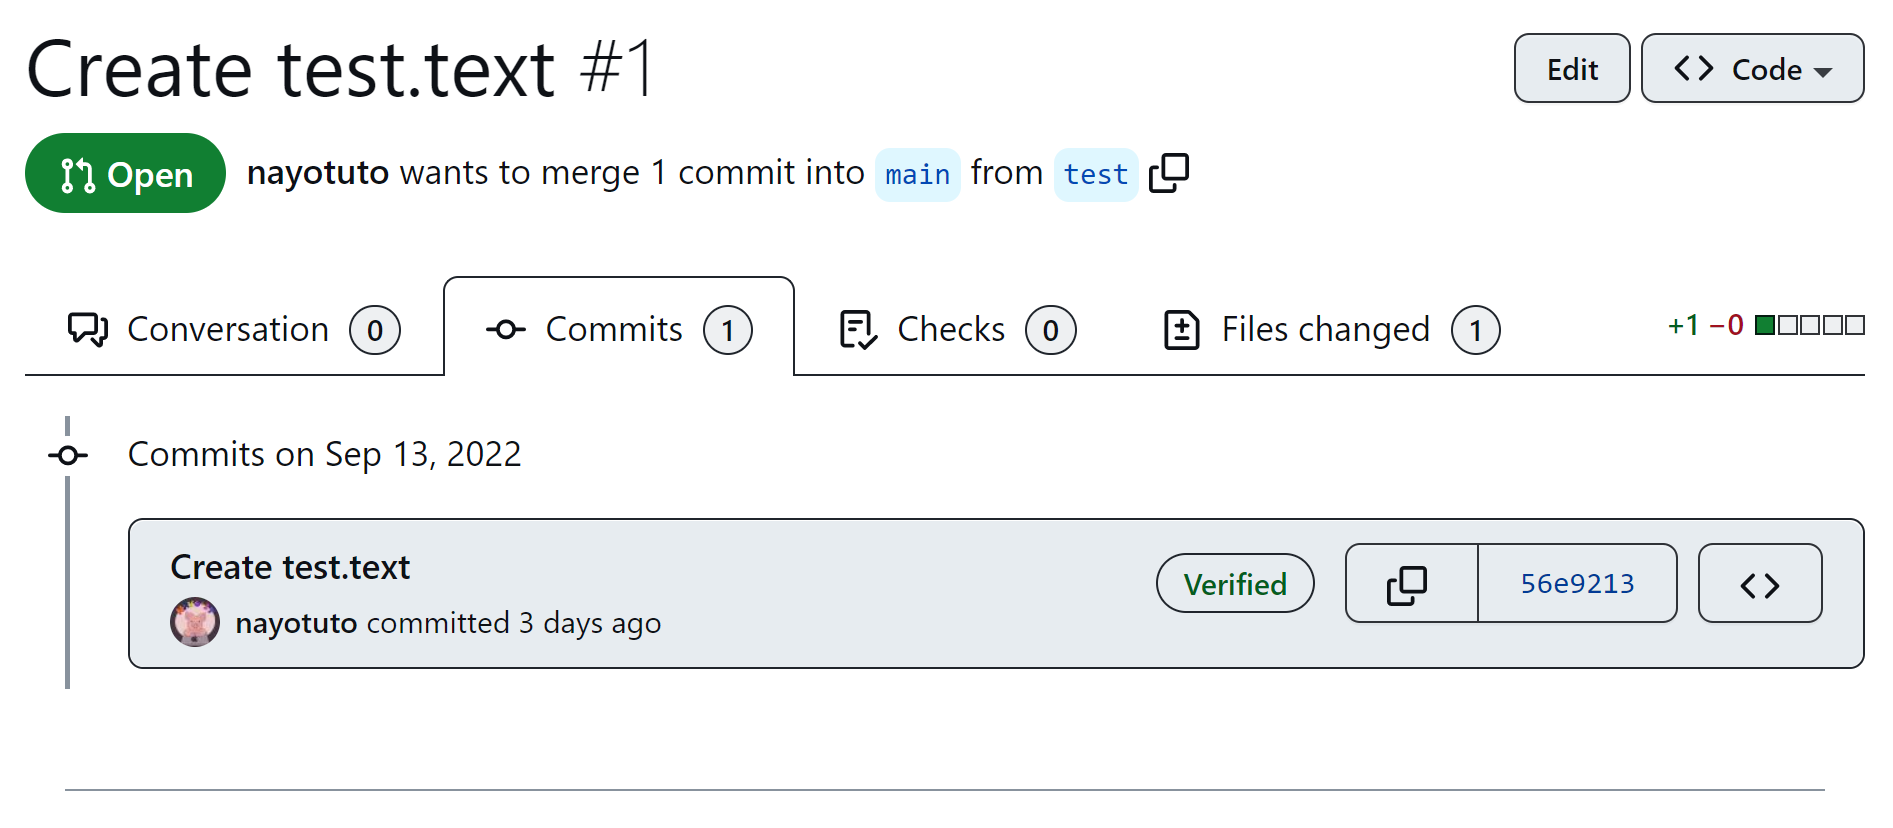This screenshot has width=1893, height=828.
Task: Open the Commits tab
Action: (x=614, y=329)
